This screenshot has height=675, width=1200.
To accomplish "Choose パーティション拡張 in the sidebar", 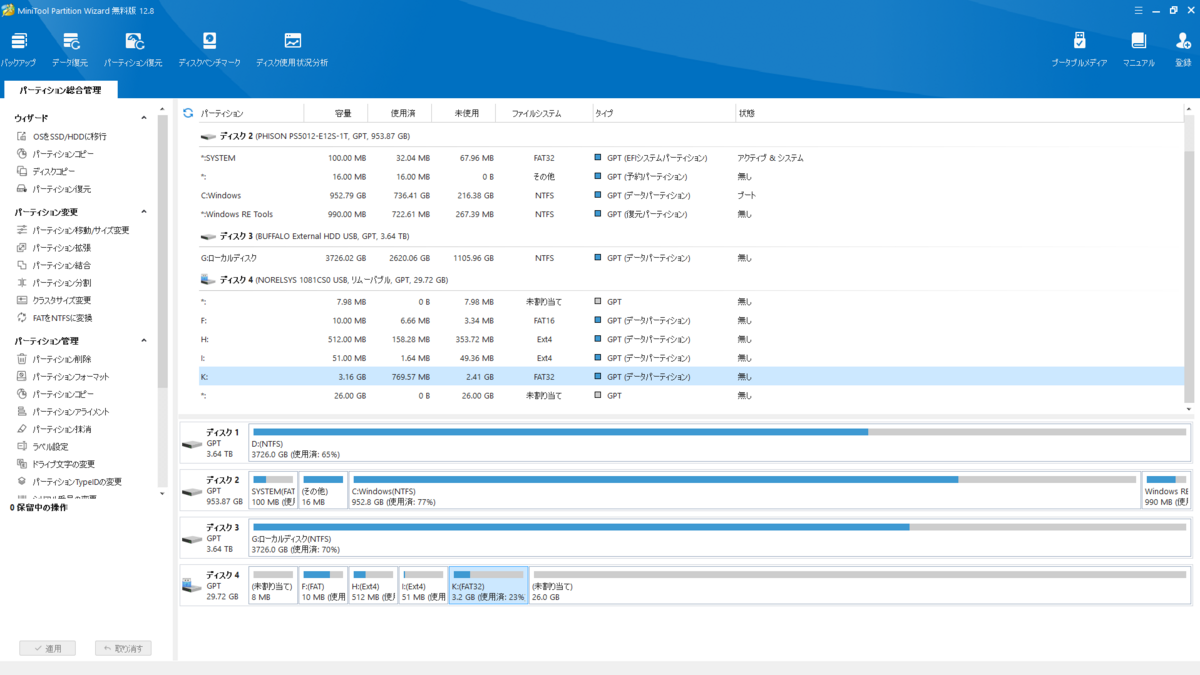I will click(x=53, y=248).
